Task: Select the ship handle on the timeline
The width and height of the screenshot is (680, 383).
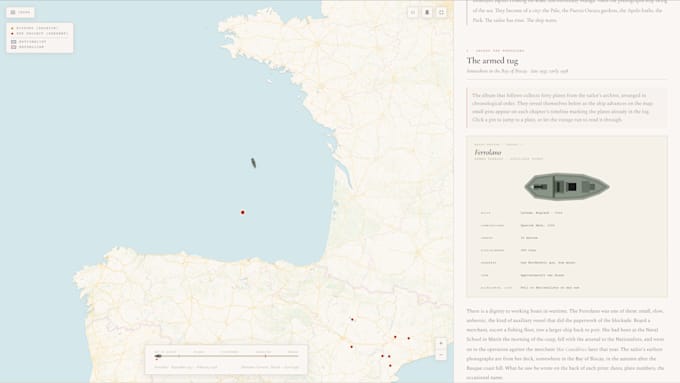Action: click(x=158, y=356)
